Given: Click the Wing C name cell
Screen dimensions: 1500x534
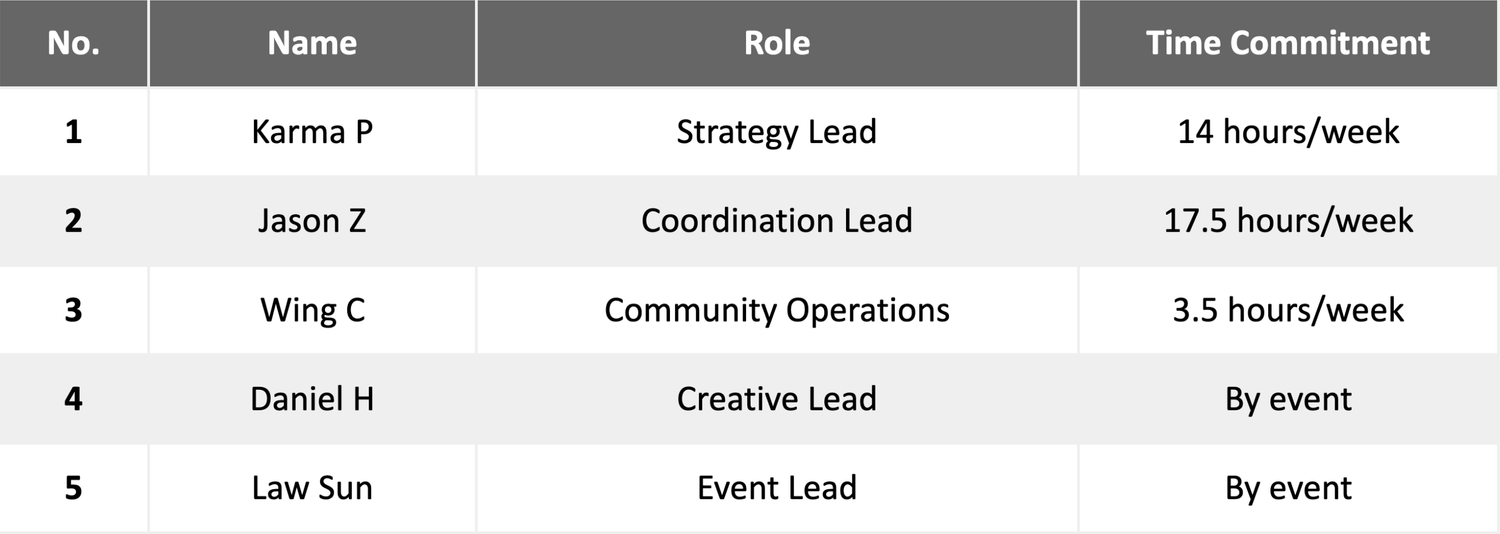Looking at the screenshot, I should pyautogui.click(x=312, y=309).
